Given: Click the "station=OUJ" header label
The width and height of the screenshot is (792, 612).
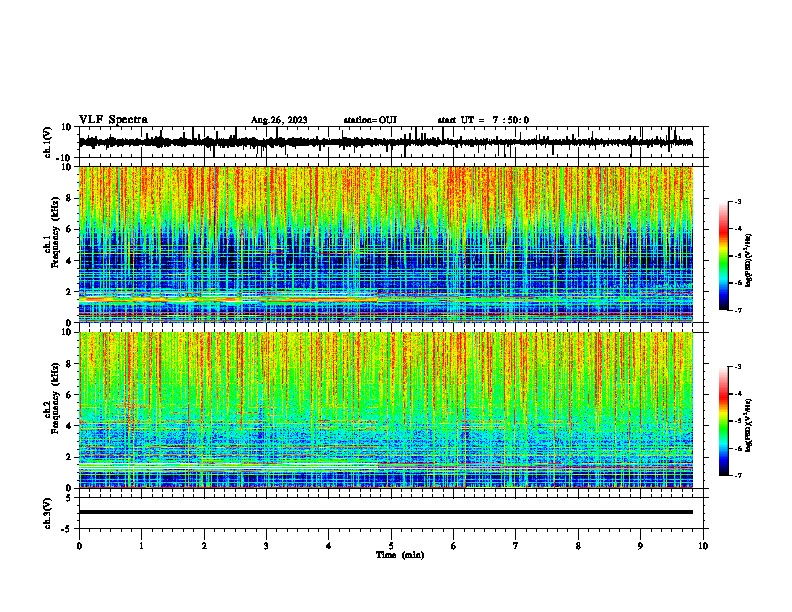Looking at the screenshot, I should tap(370, 120).
